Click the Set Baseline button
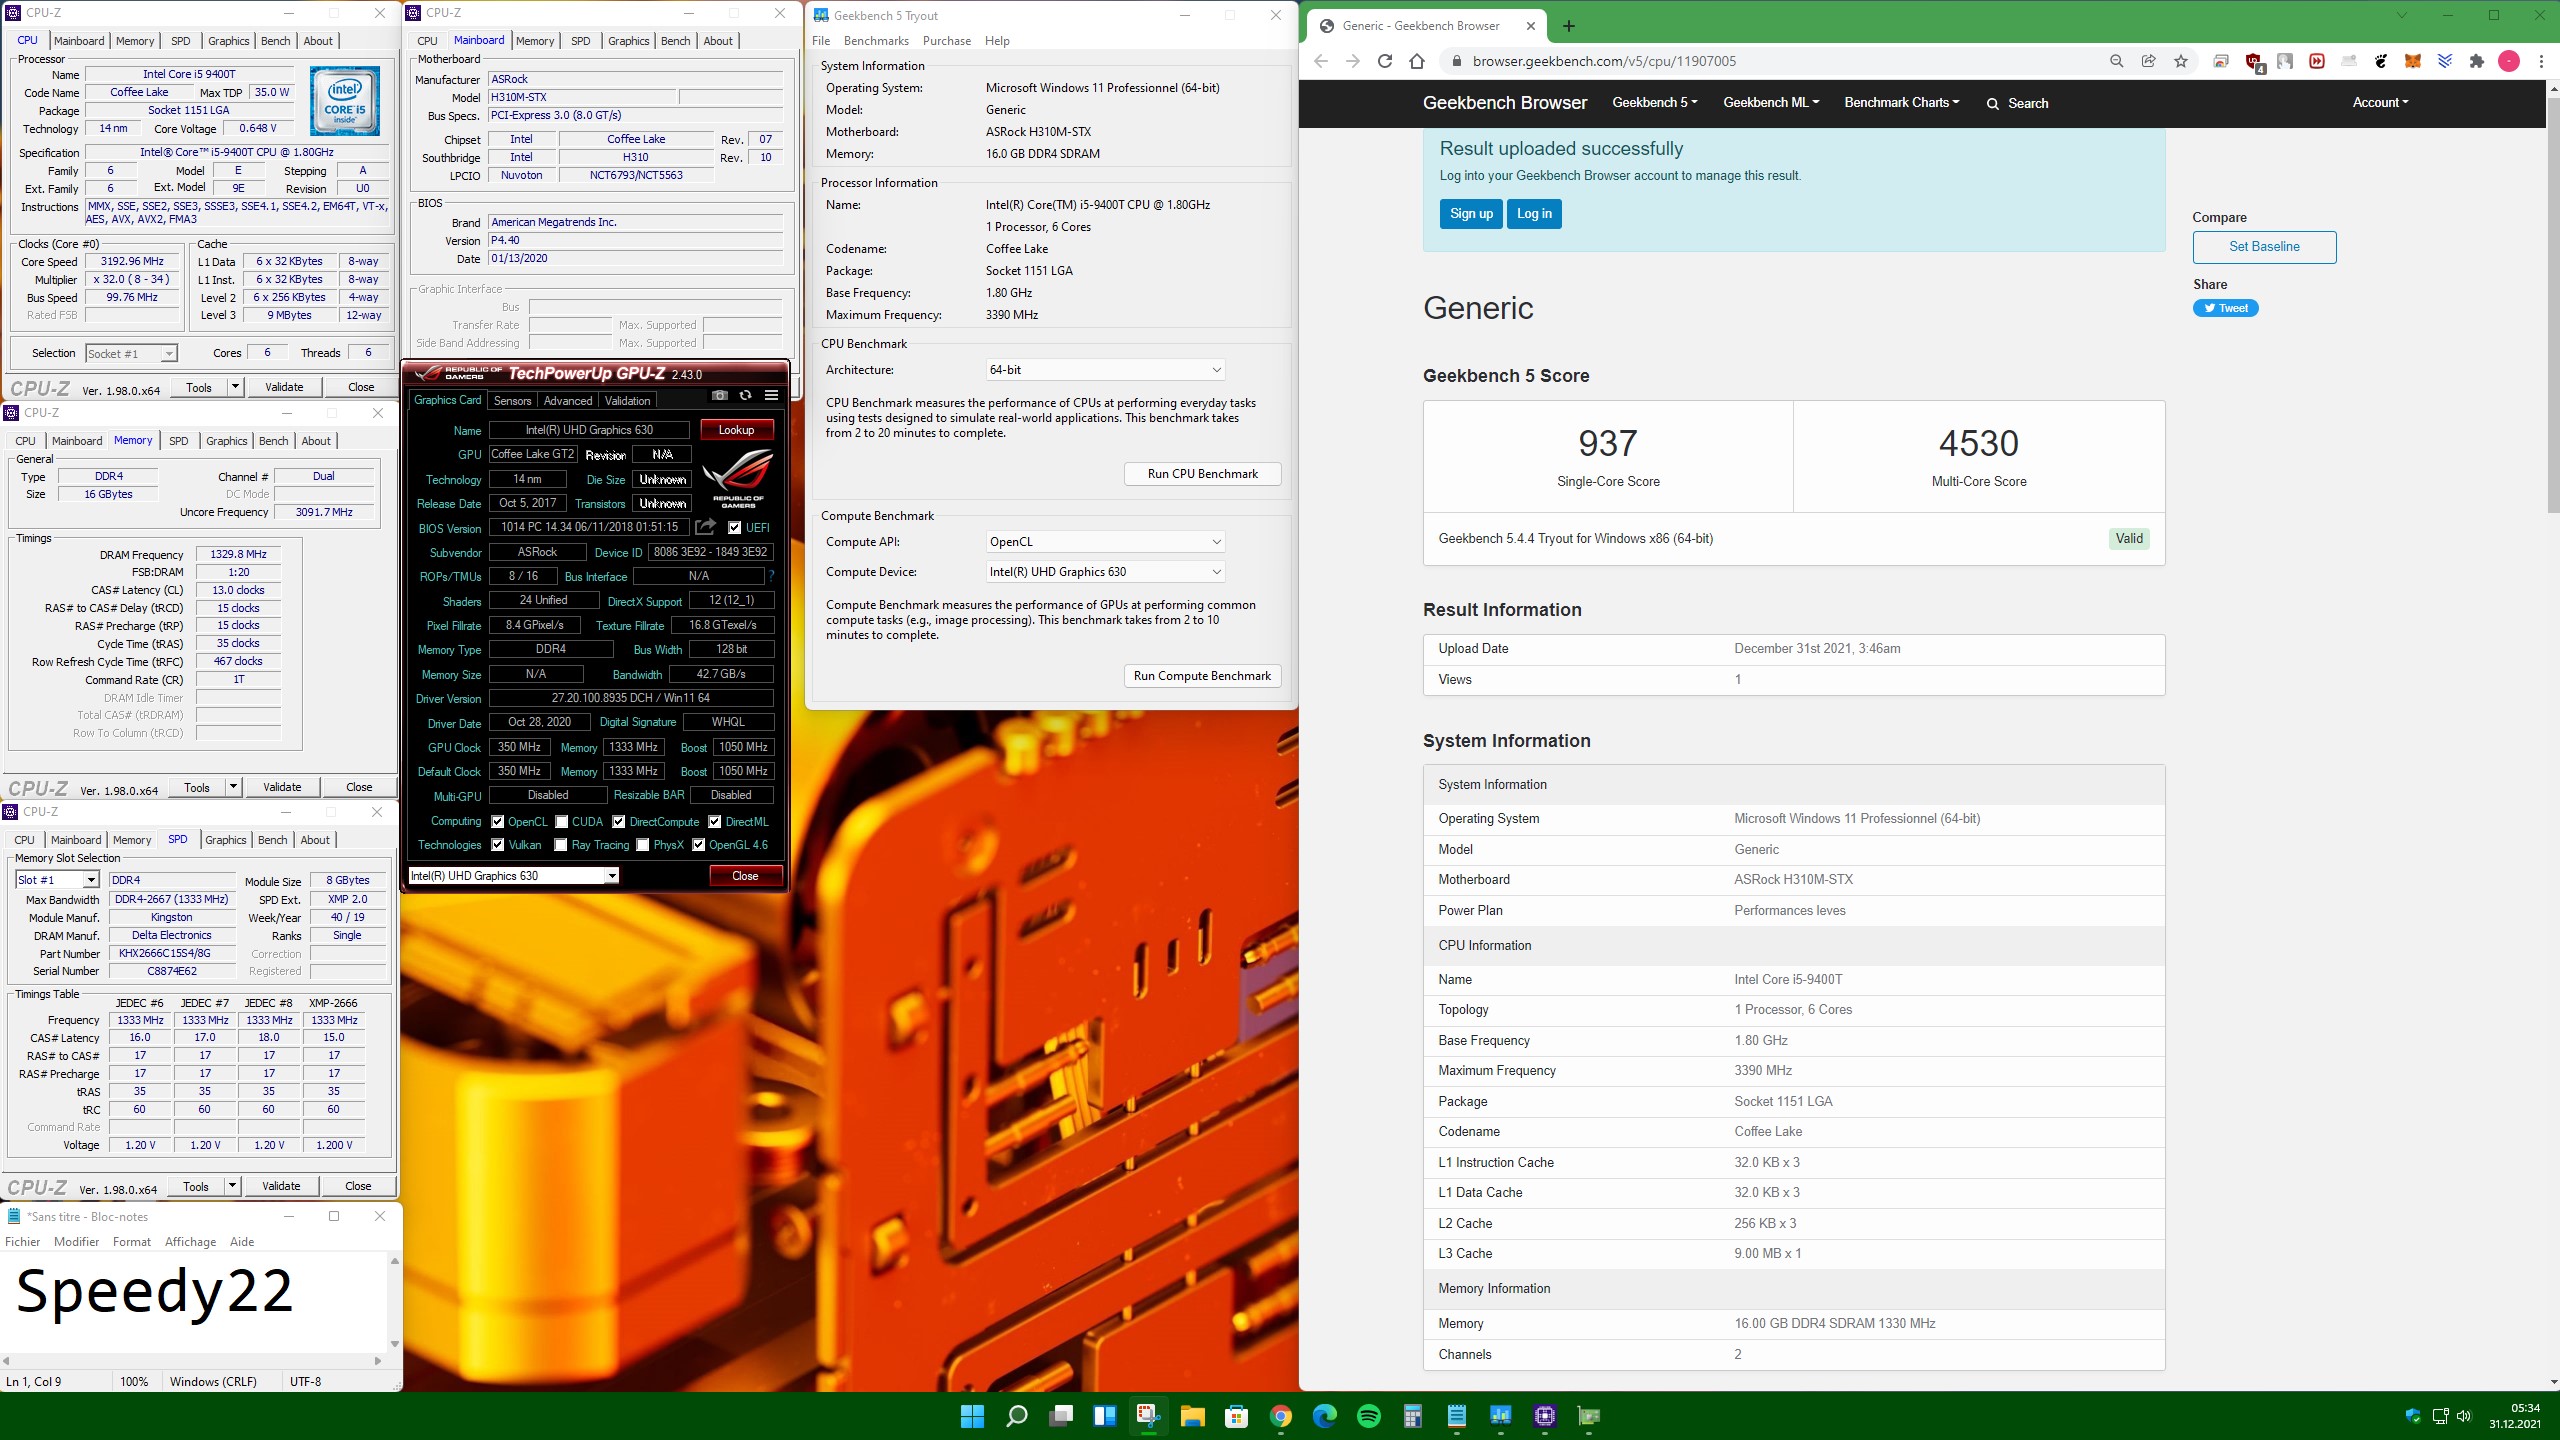Viewport: 2560px width, 1440px height. 2264,247
